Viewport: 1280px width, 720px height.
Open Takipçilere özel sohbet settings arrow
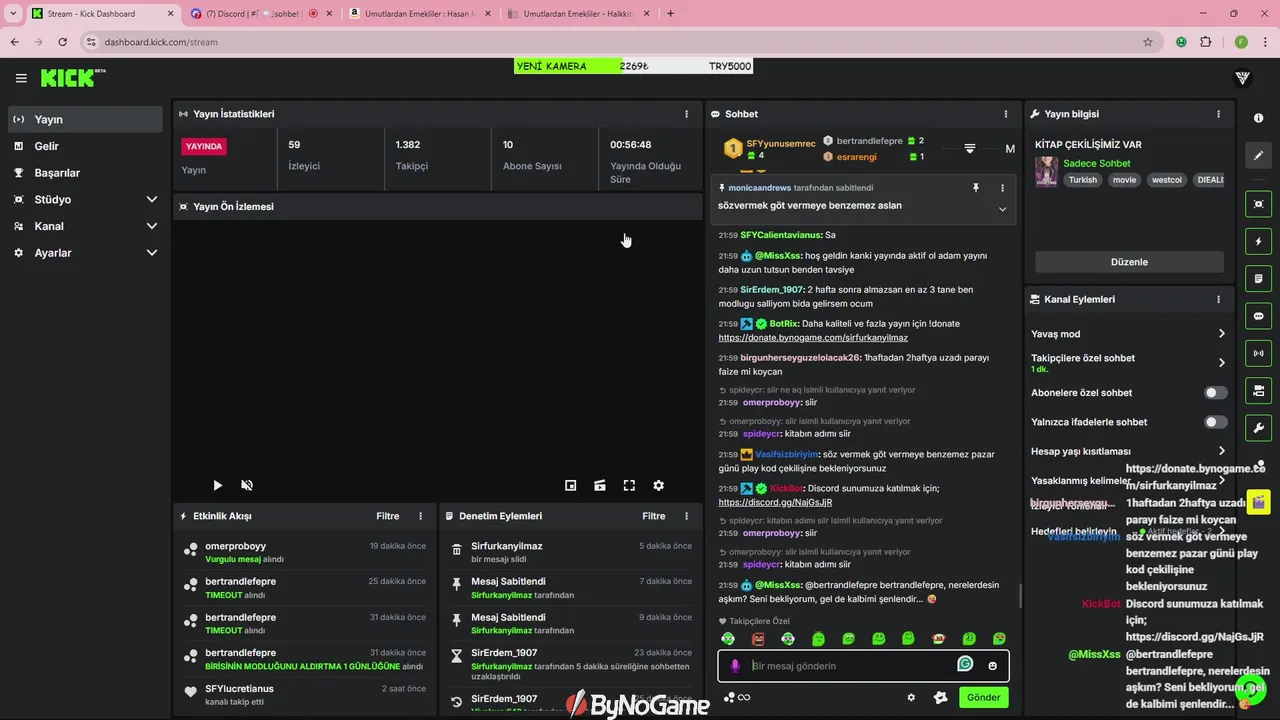click(x=1221, y=363)
